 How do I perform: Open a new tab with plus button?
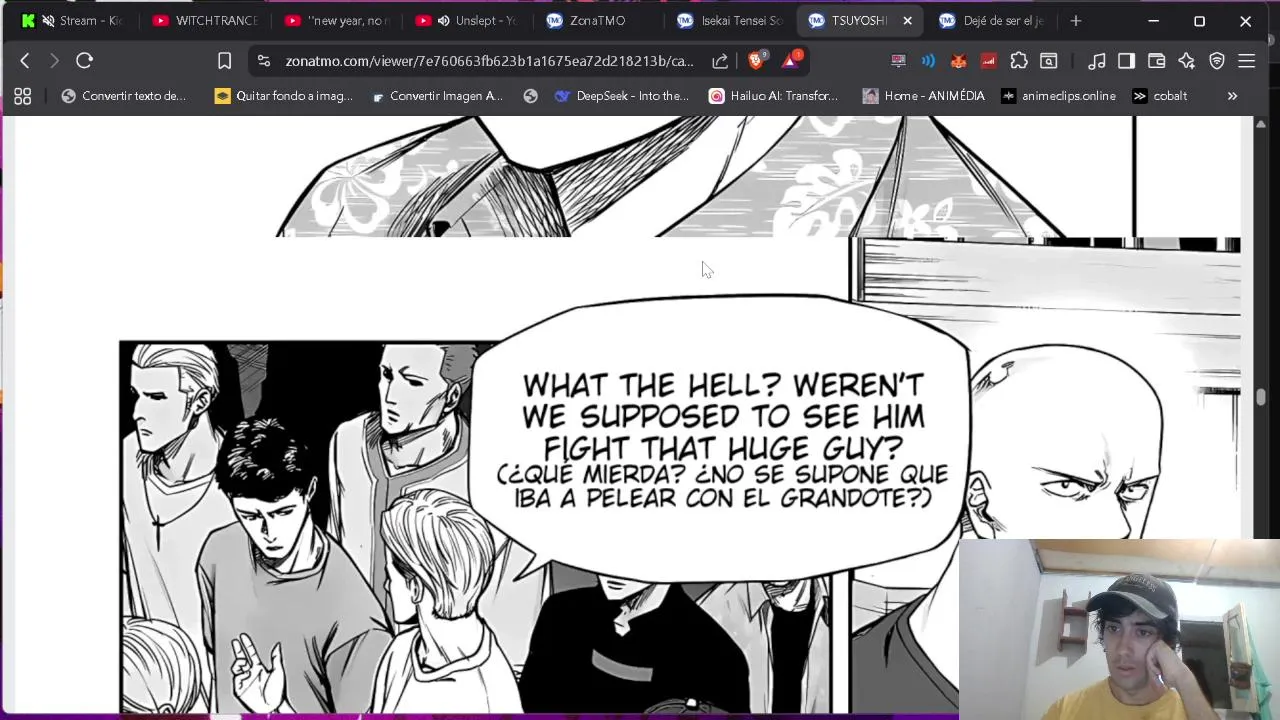(x=1076, y=21)
